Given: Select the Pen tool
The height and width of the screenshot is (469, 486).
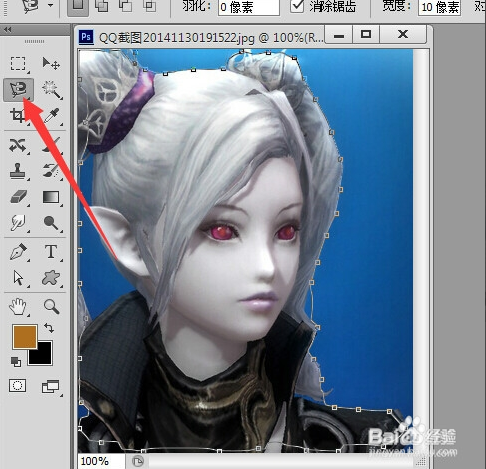Looking at the screenshot, I should [18, 252].
